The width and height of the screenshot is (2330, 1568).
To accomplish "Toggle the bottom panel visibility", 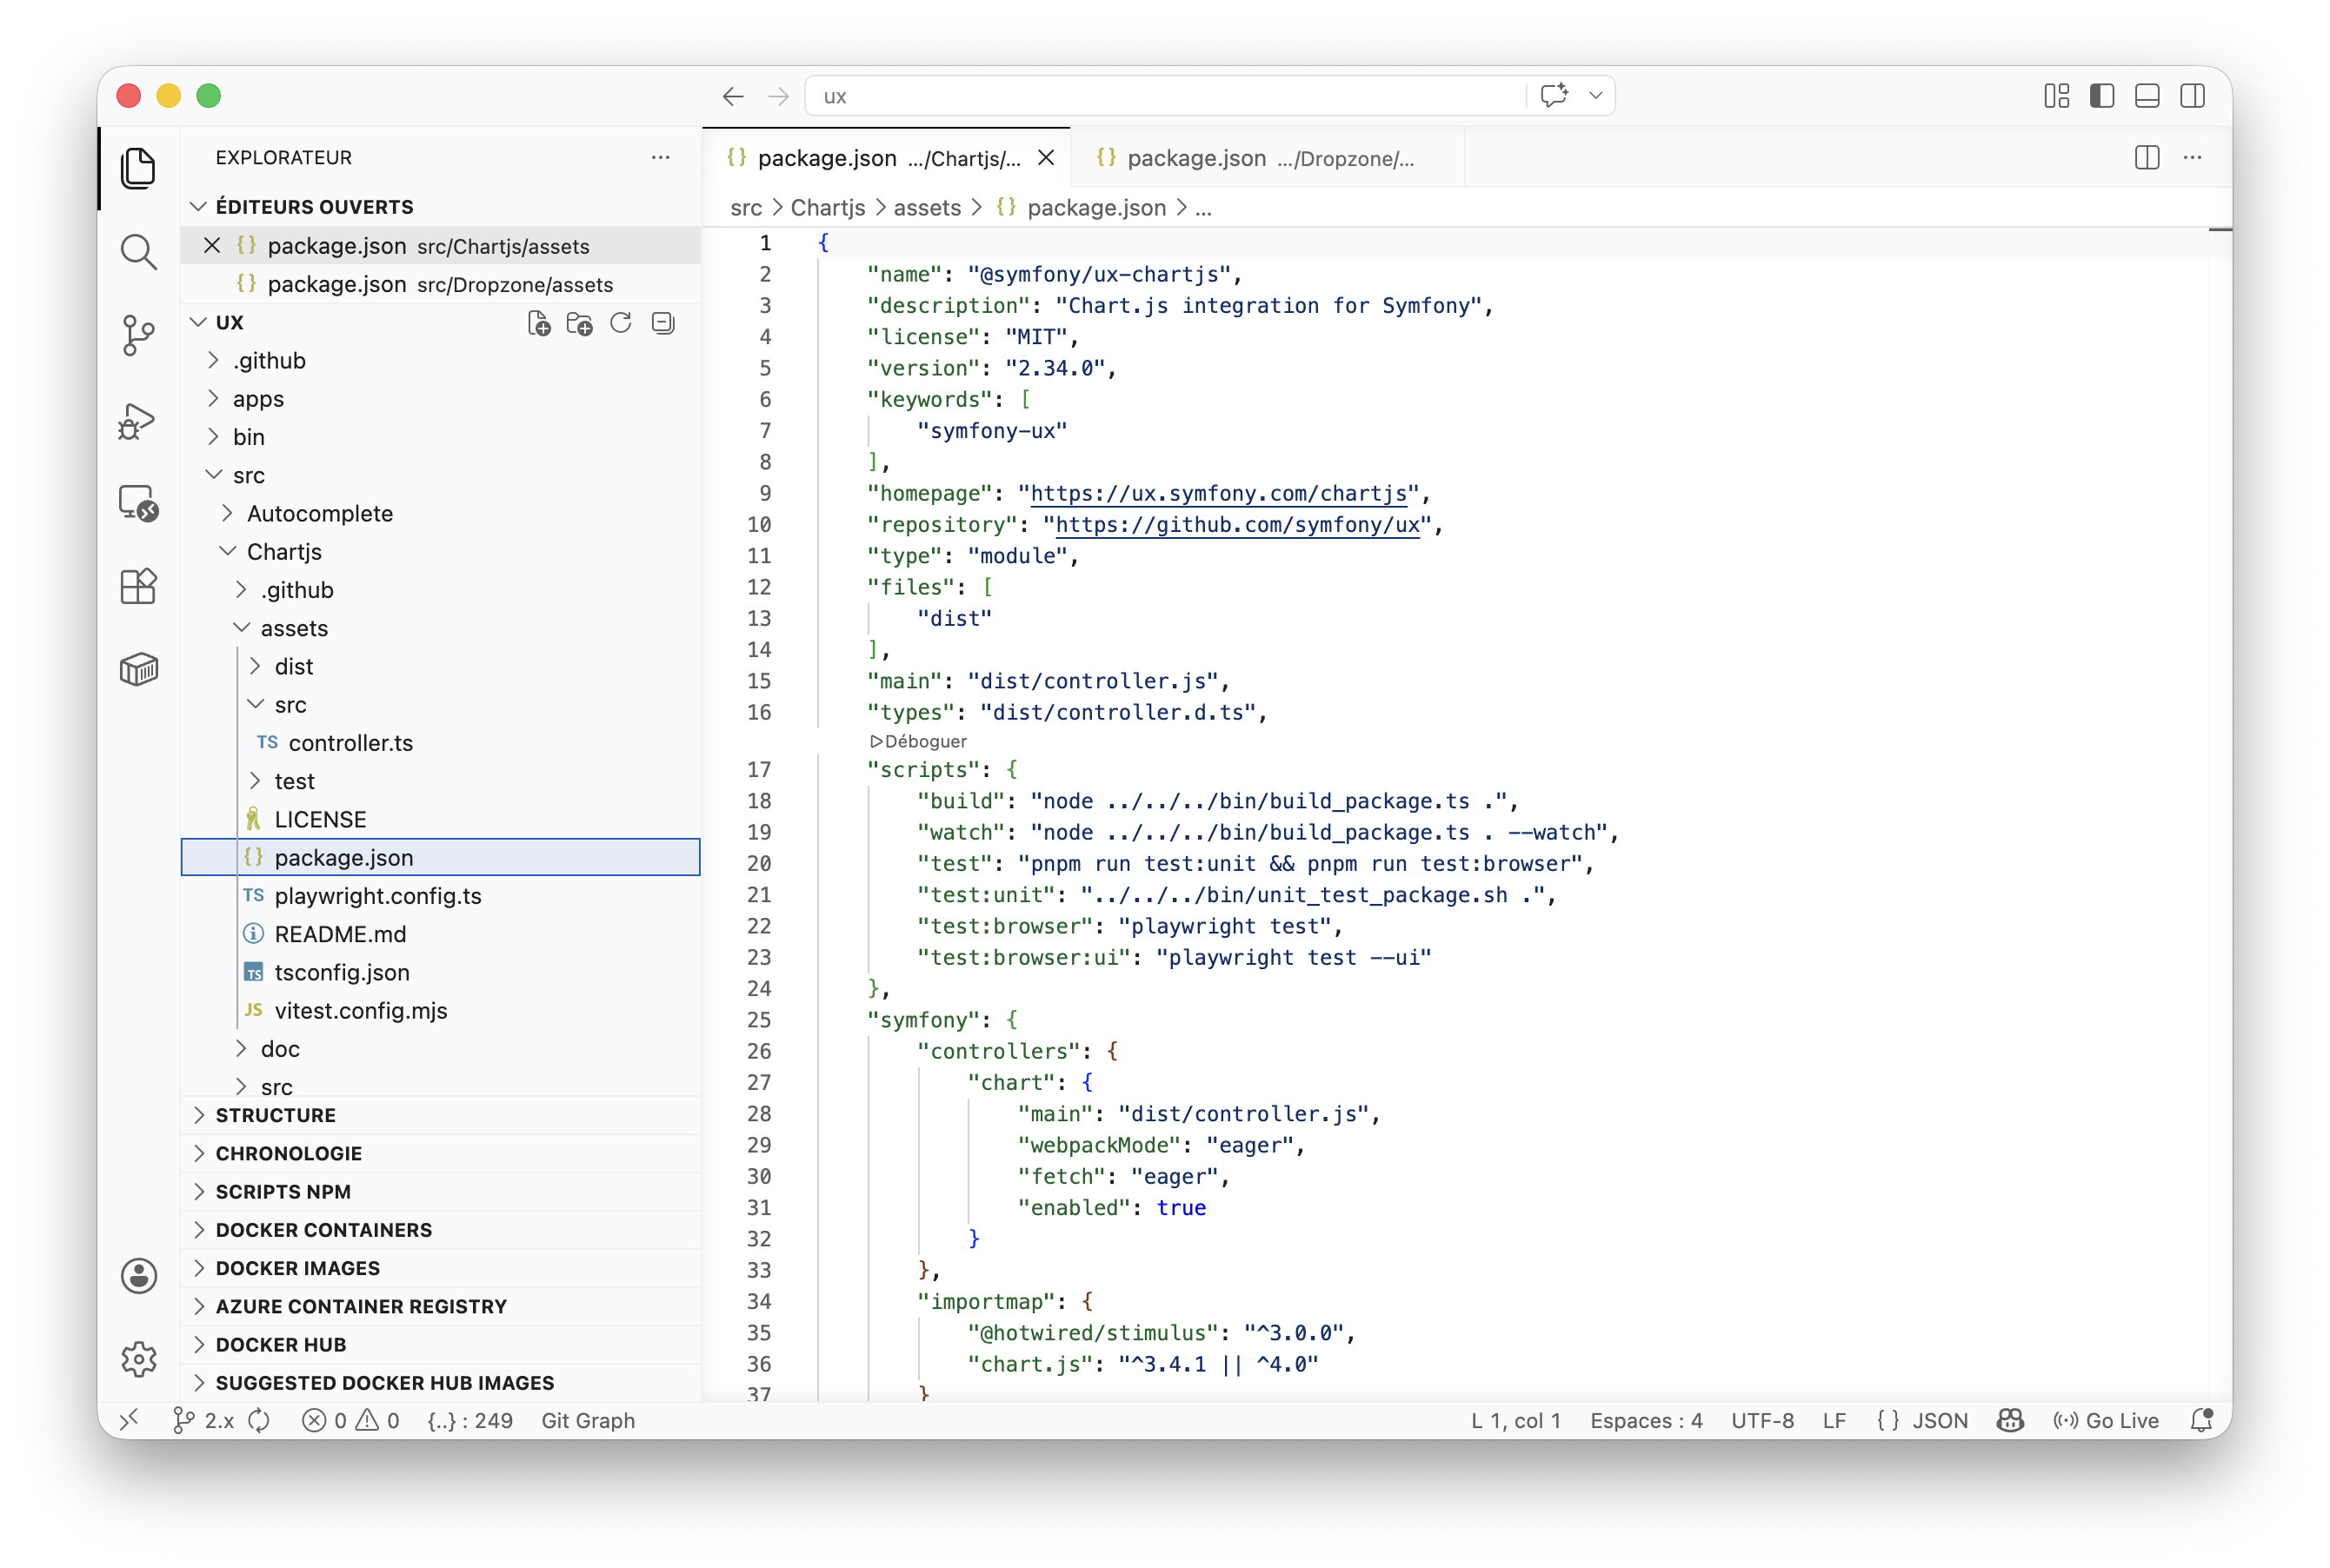I will point(2147,96).
